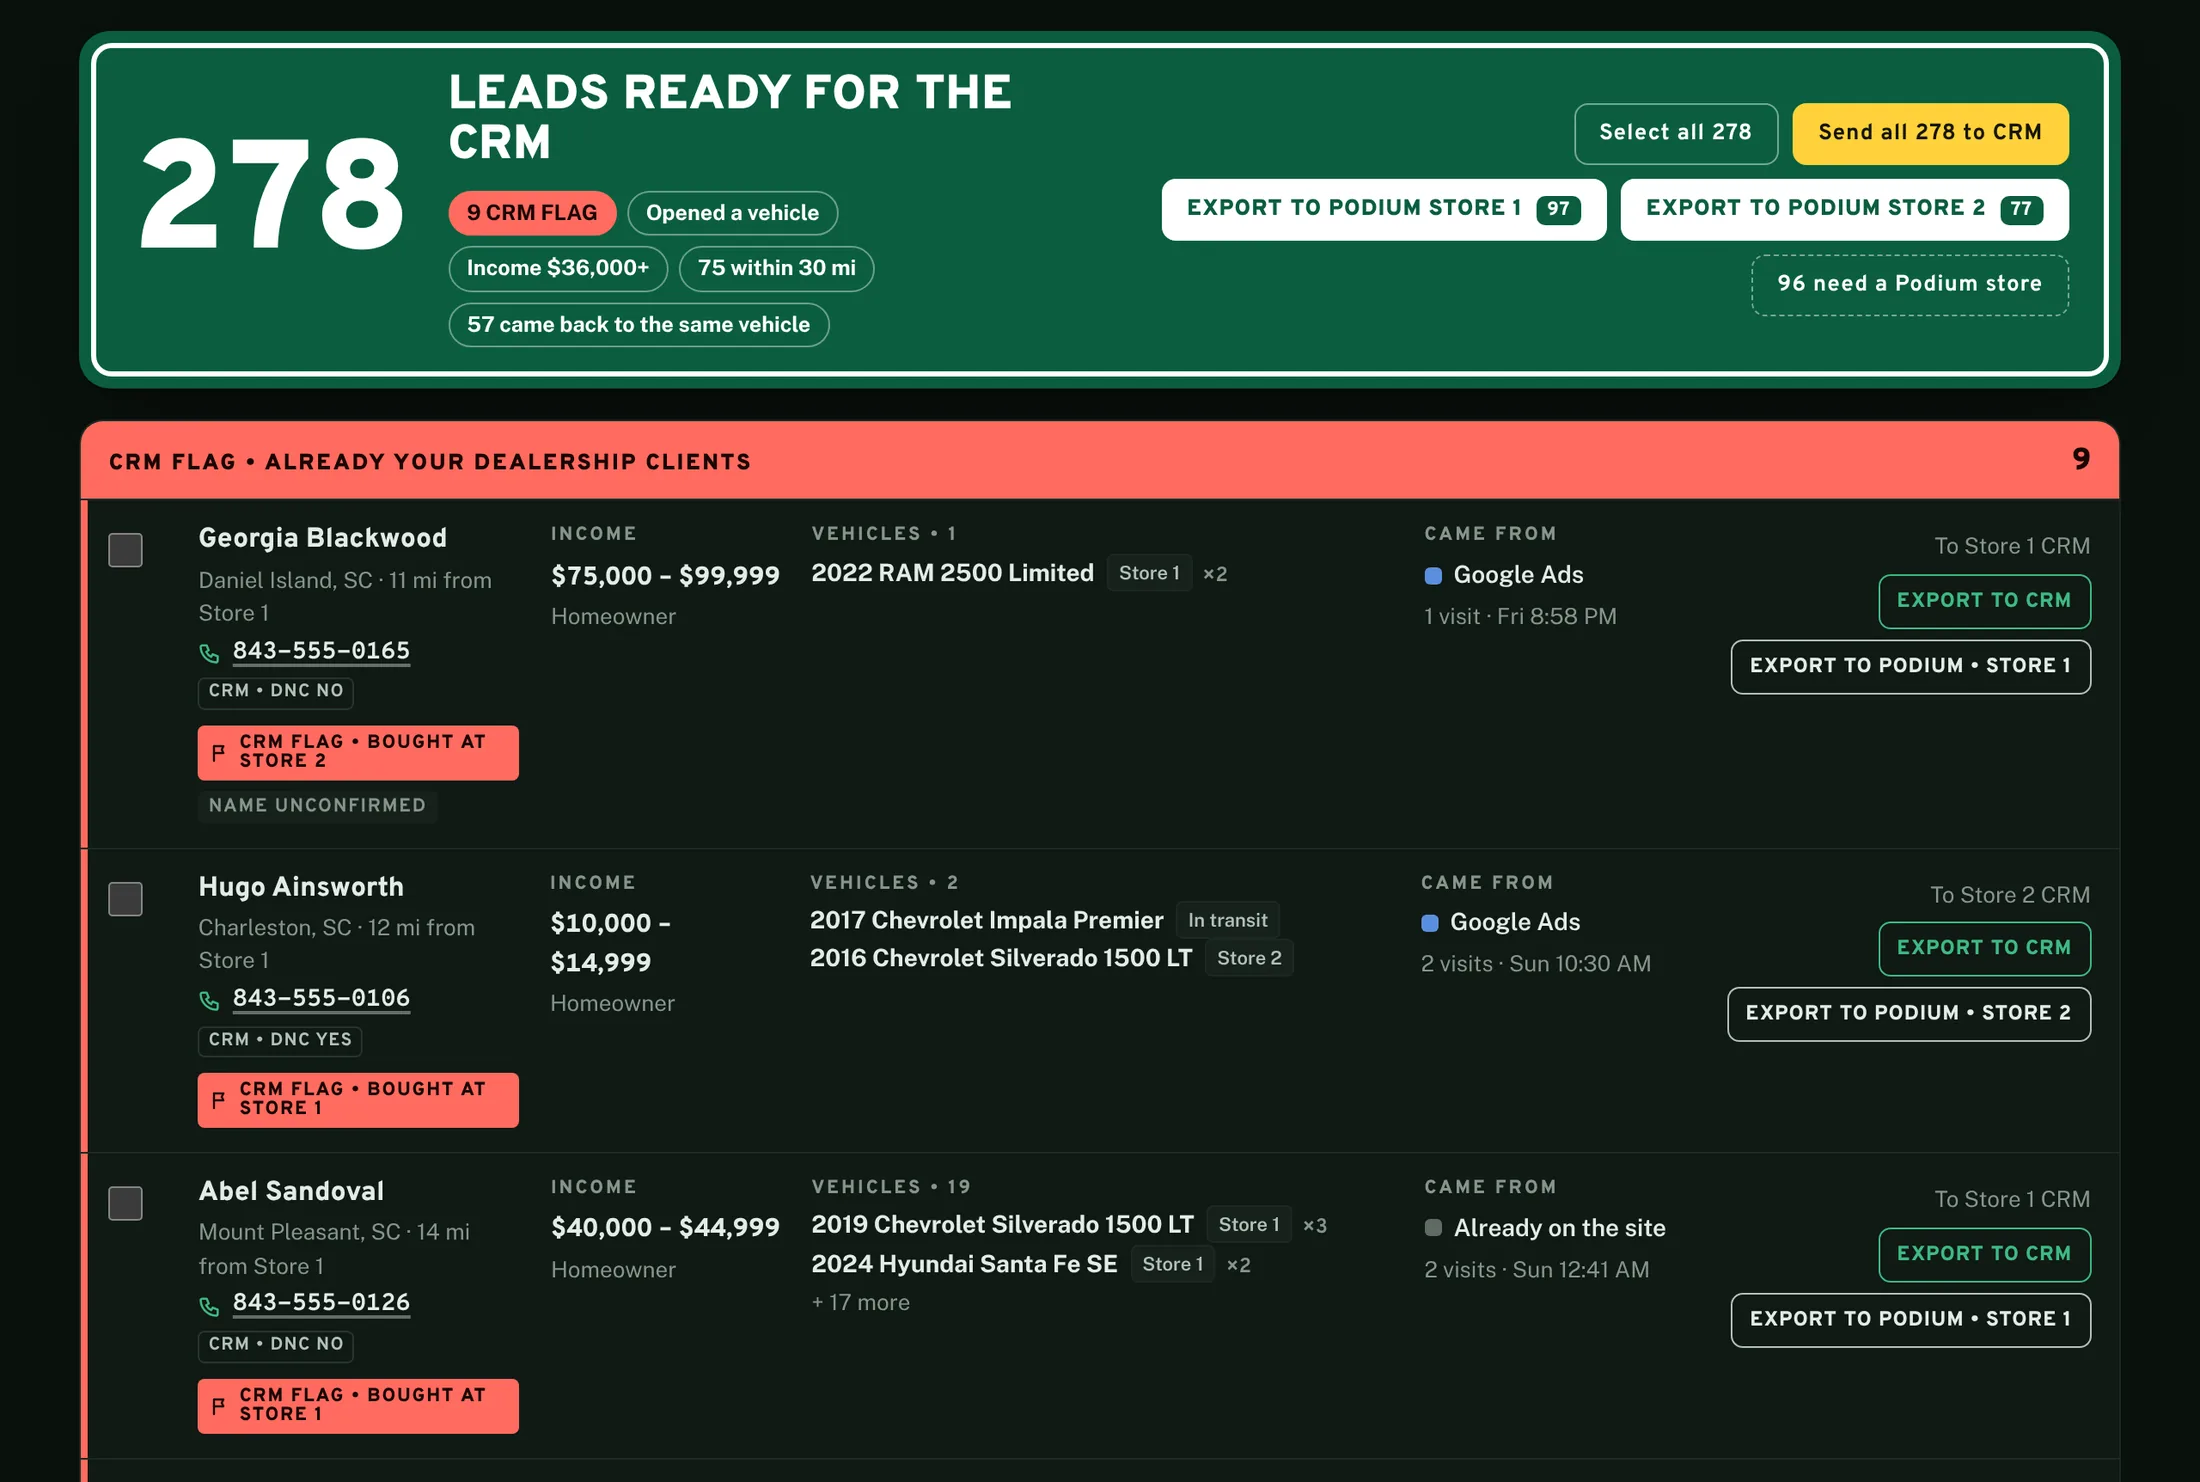Image resolution: width=2200 pixels, height=1482 pixels.
Task: Click the blue Google Ads dot for Georgia Blackwood
Action: [x=1433, y=576]
